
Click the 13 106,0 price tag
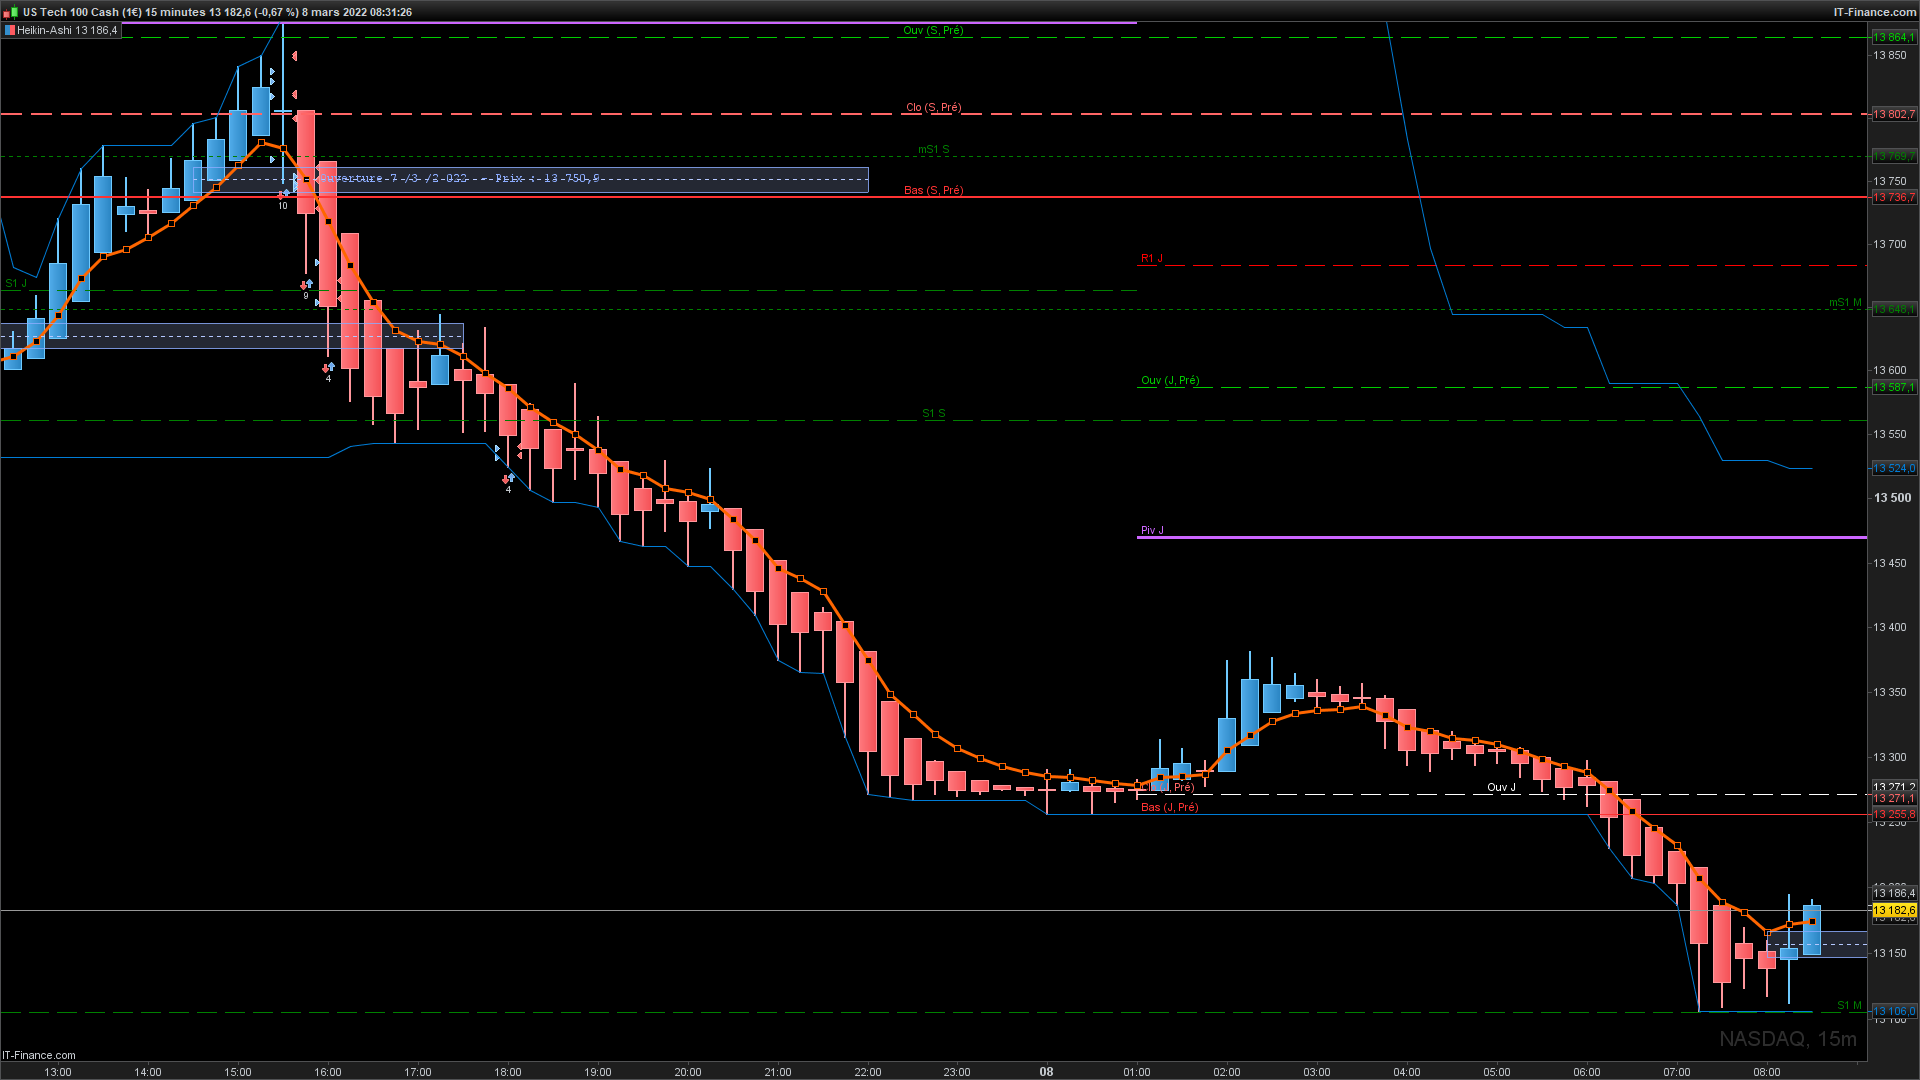click(1893, 1011)
